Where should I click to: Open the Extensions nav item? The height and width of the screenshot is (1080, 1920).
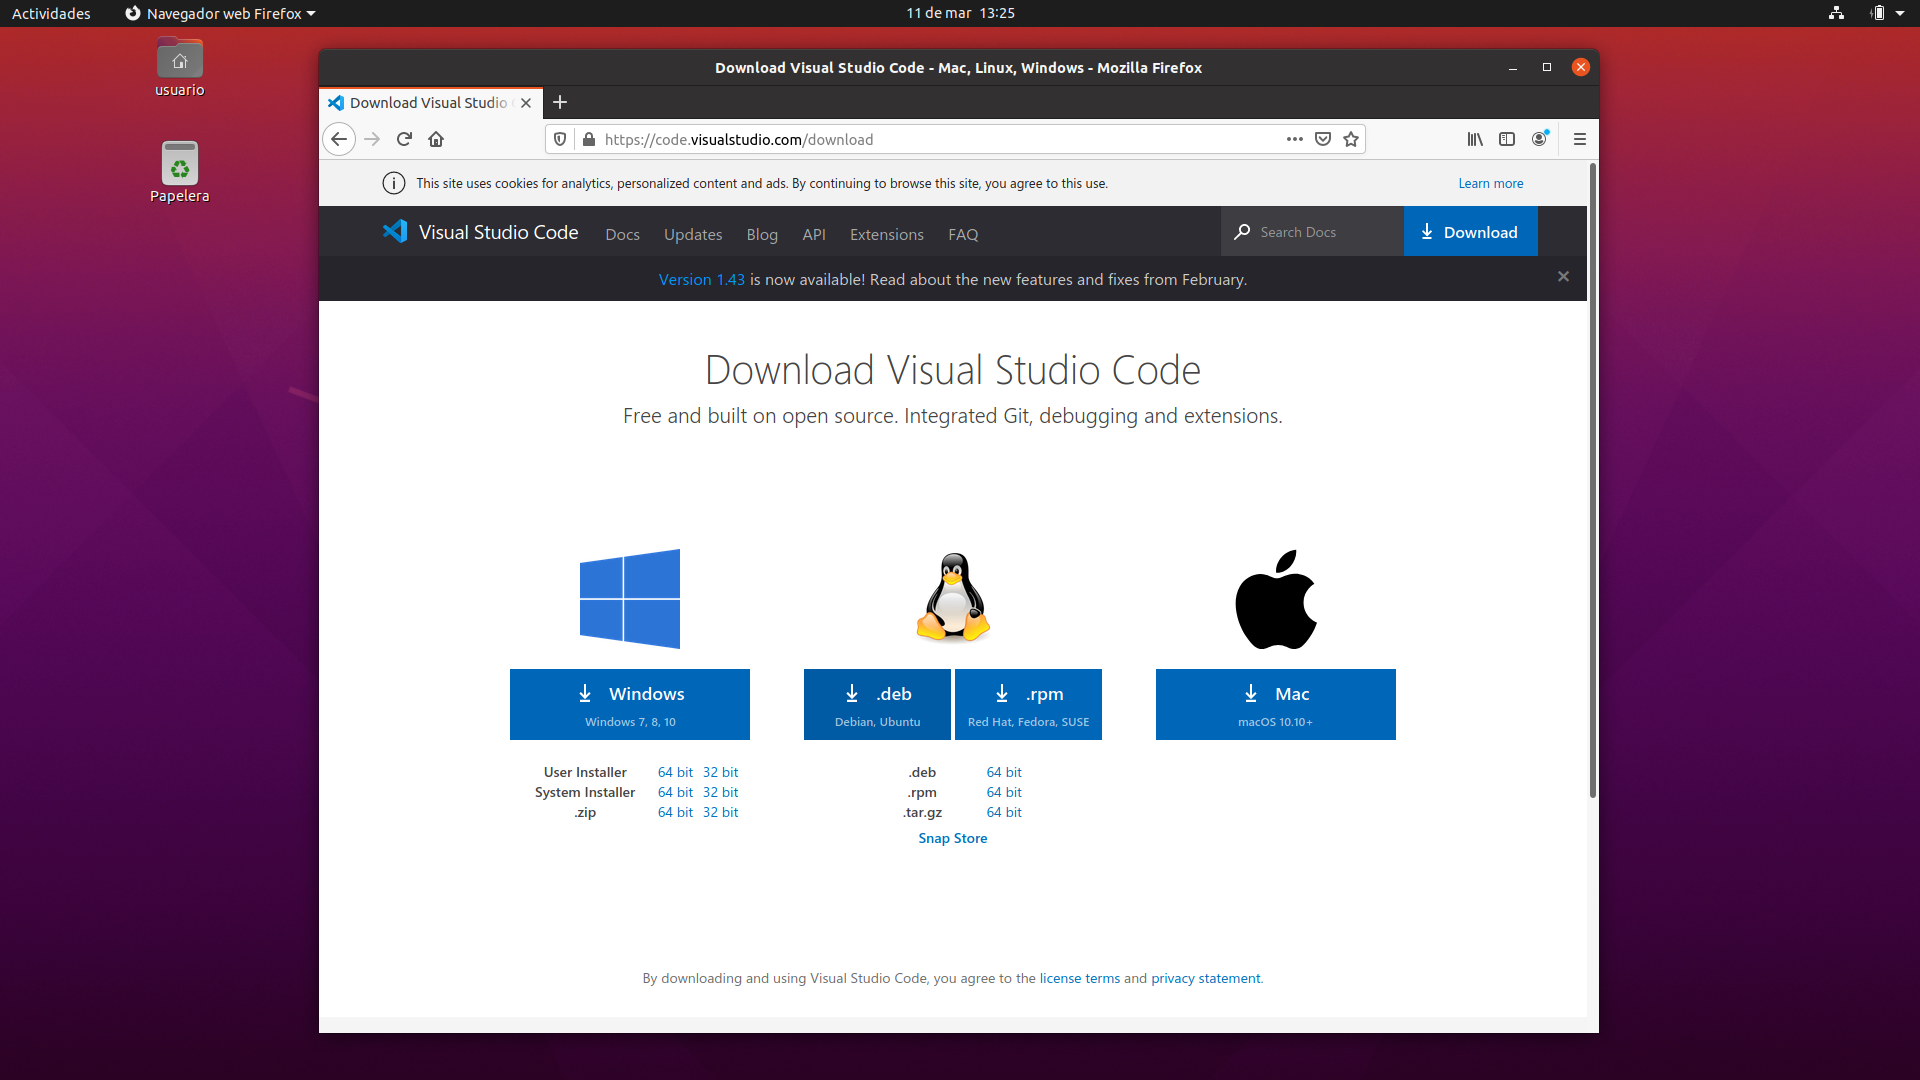click(x=886, y=234)
